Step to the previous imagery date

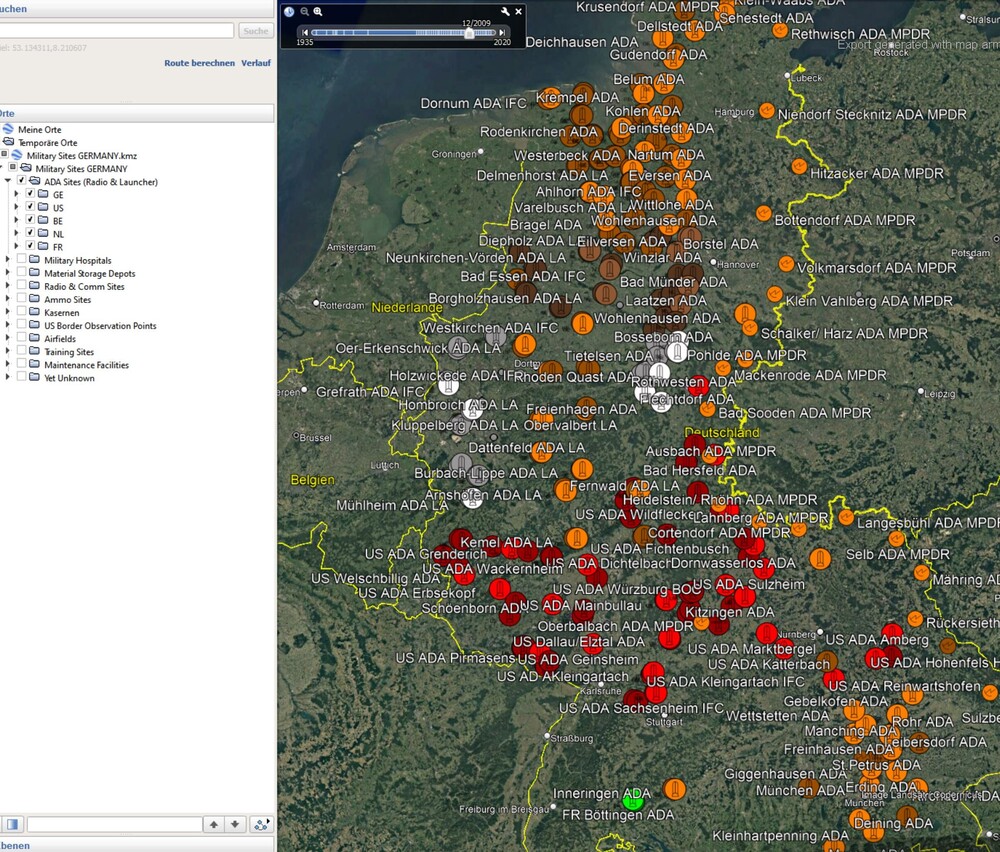point(305,33)
